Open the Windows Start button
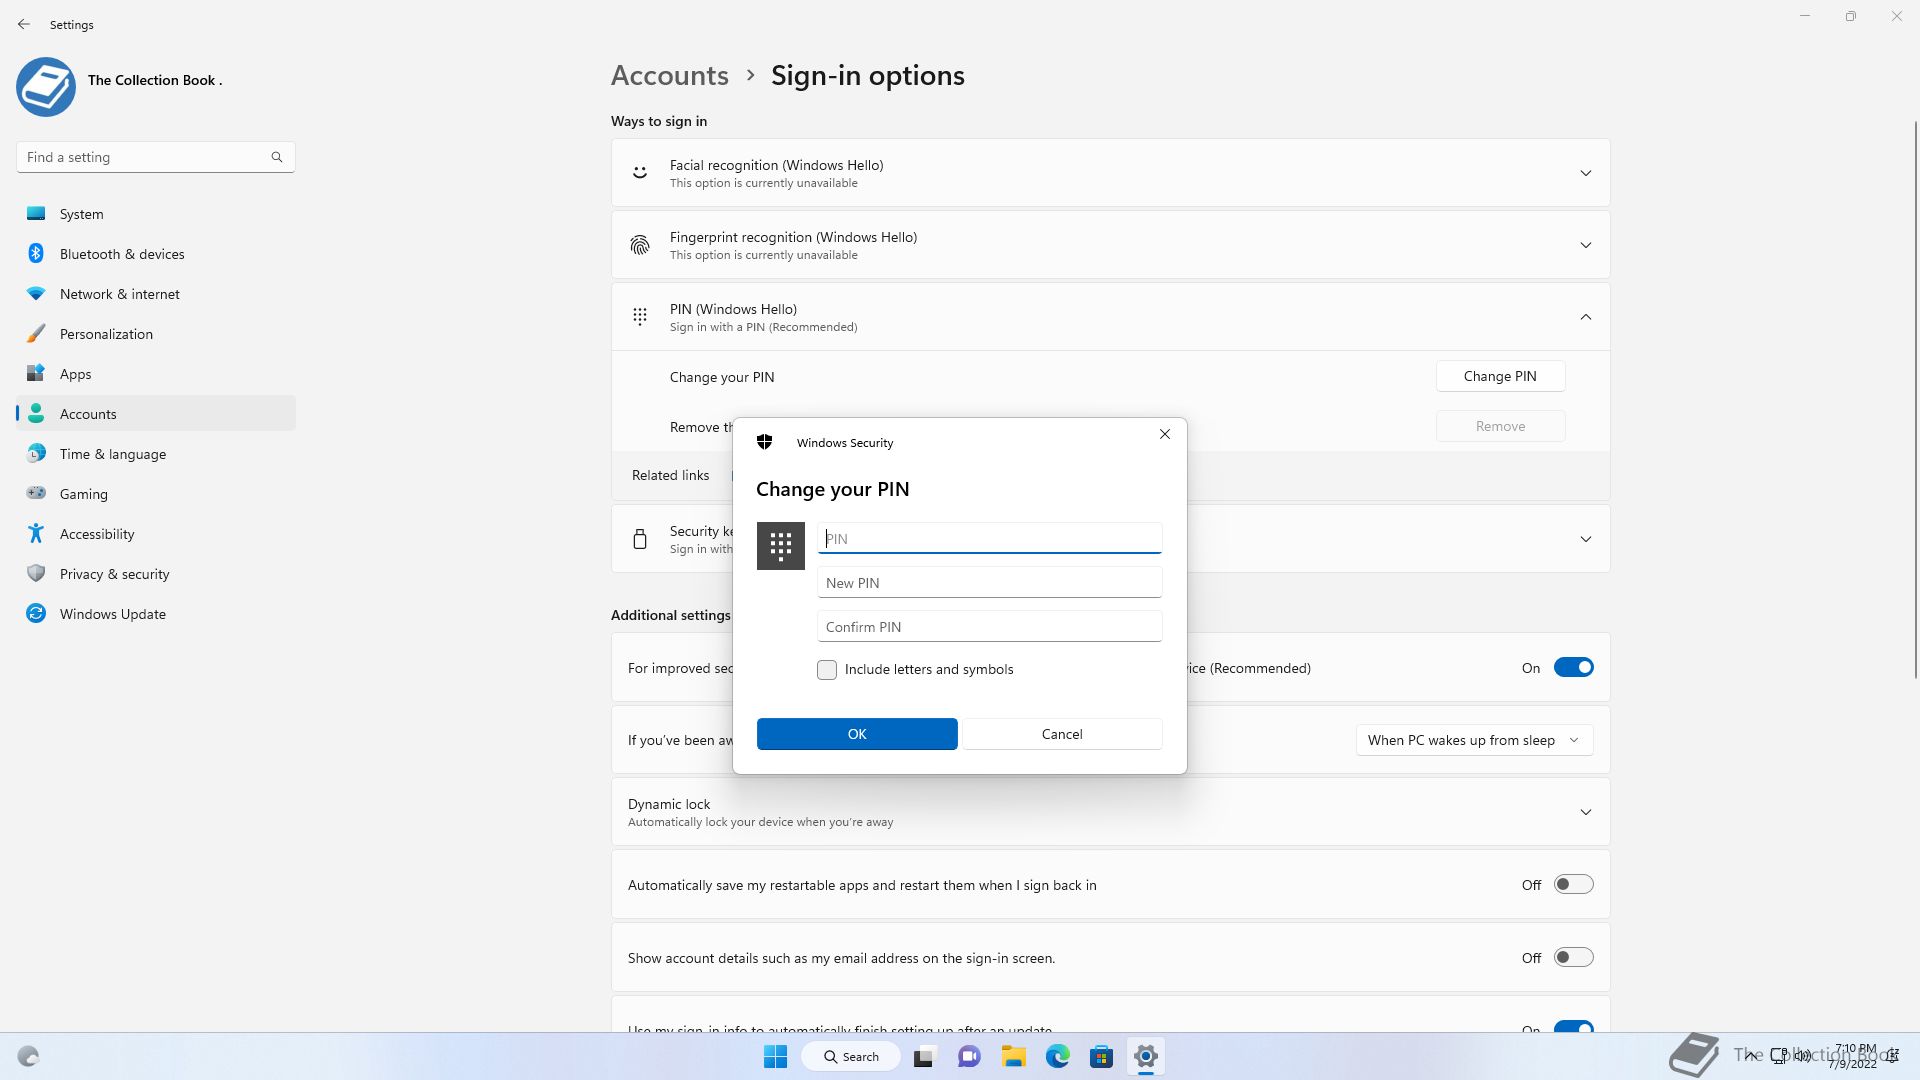The height and width of the screenshot is (1080, 1920). [x=775, y=1056]
